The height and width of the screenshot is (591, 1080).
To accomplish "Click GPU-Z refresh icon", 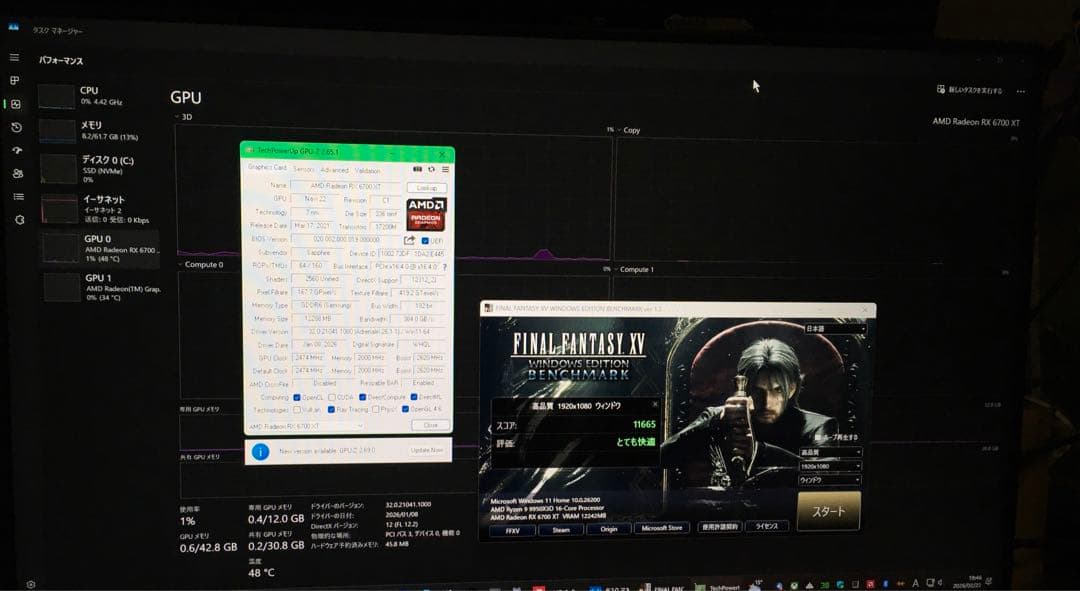I will (x=431, y=169).
